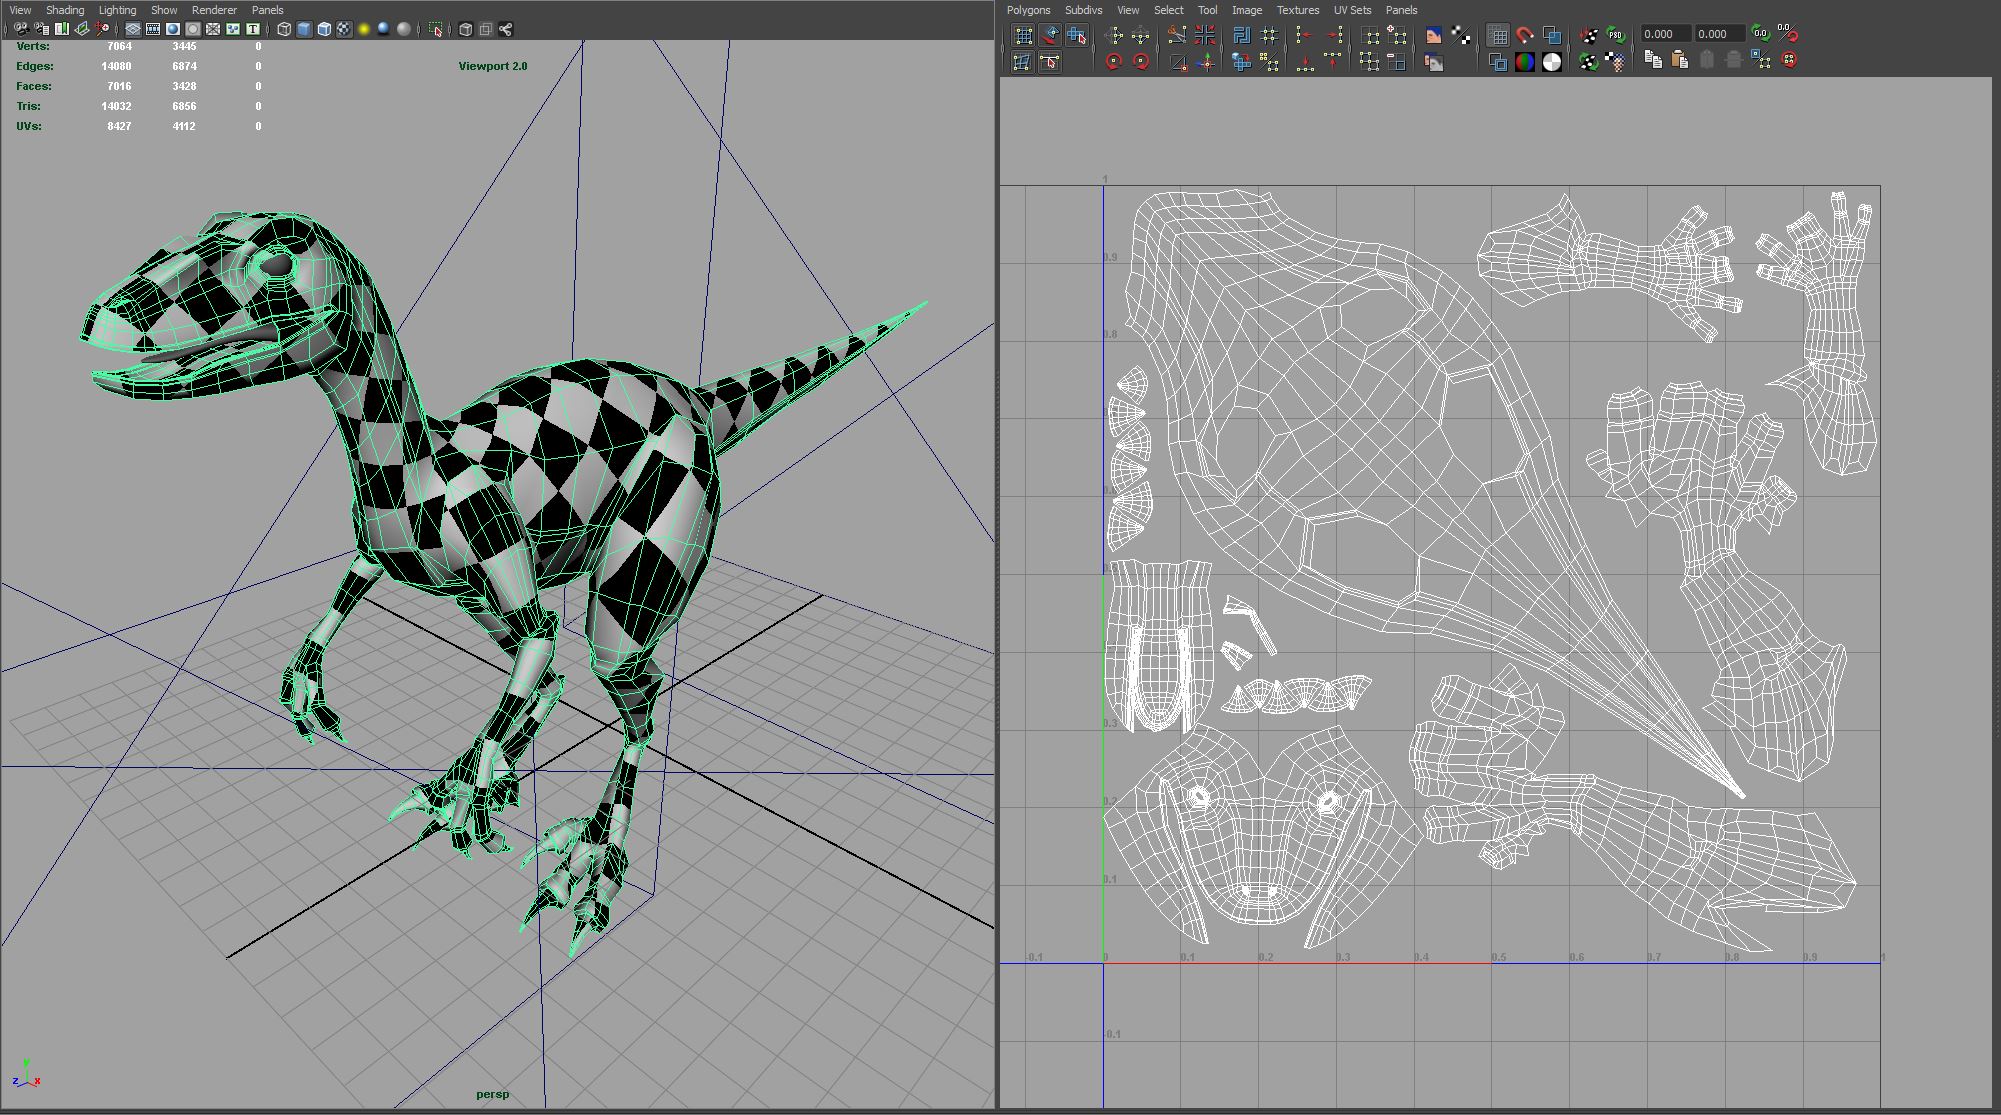Toggle the Resolution Gate sphere icon
Screen dimensions: 2001x1115
[x=173, y=30]
